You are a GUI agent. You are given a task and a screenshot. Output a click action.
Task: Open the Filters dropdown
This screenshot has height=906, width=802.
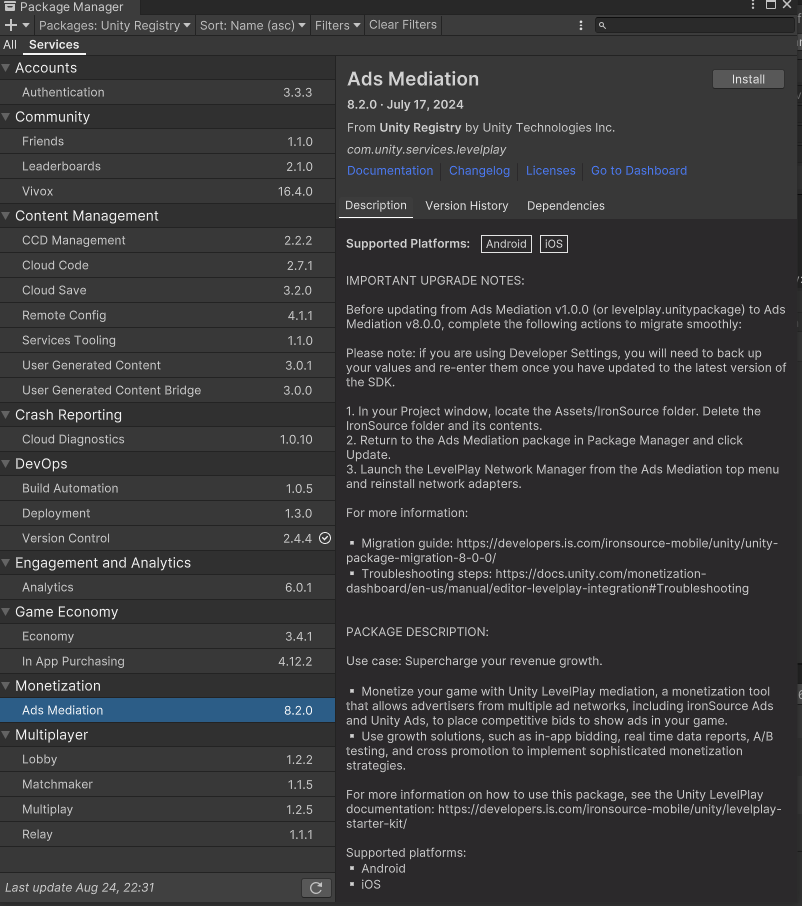337,25
